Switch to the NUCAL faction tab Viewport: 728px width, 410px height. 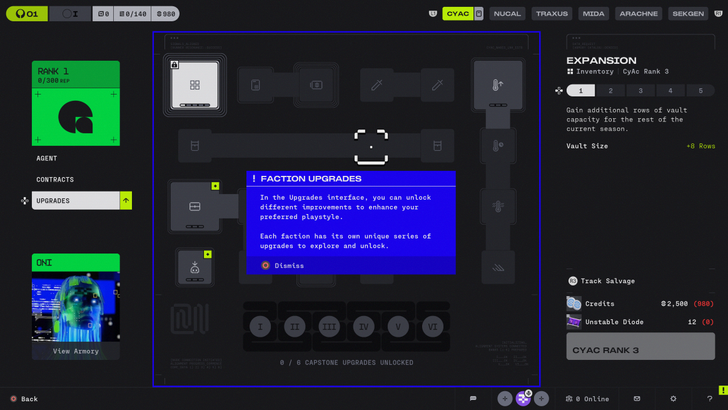(x=507, y=14)
